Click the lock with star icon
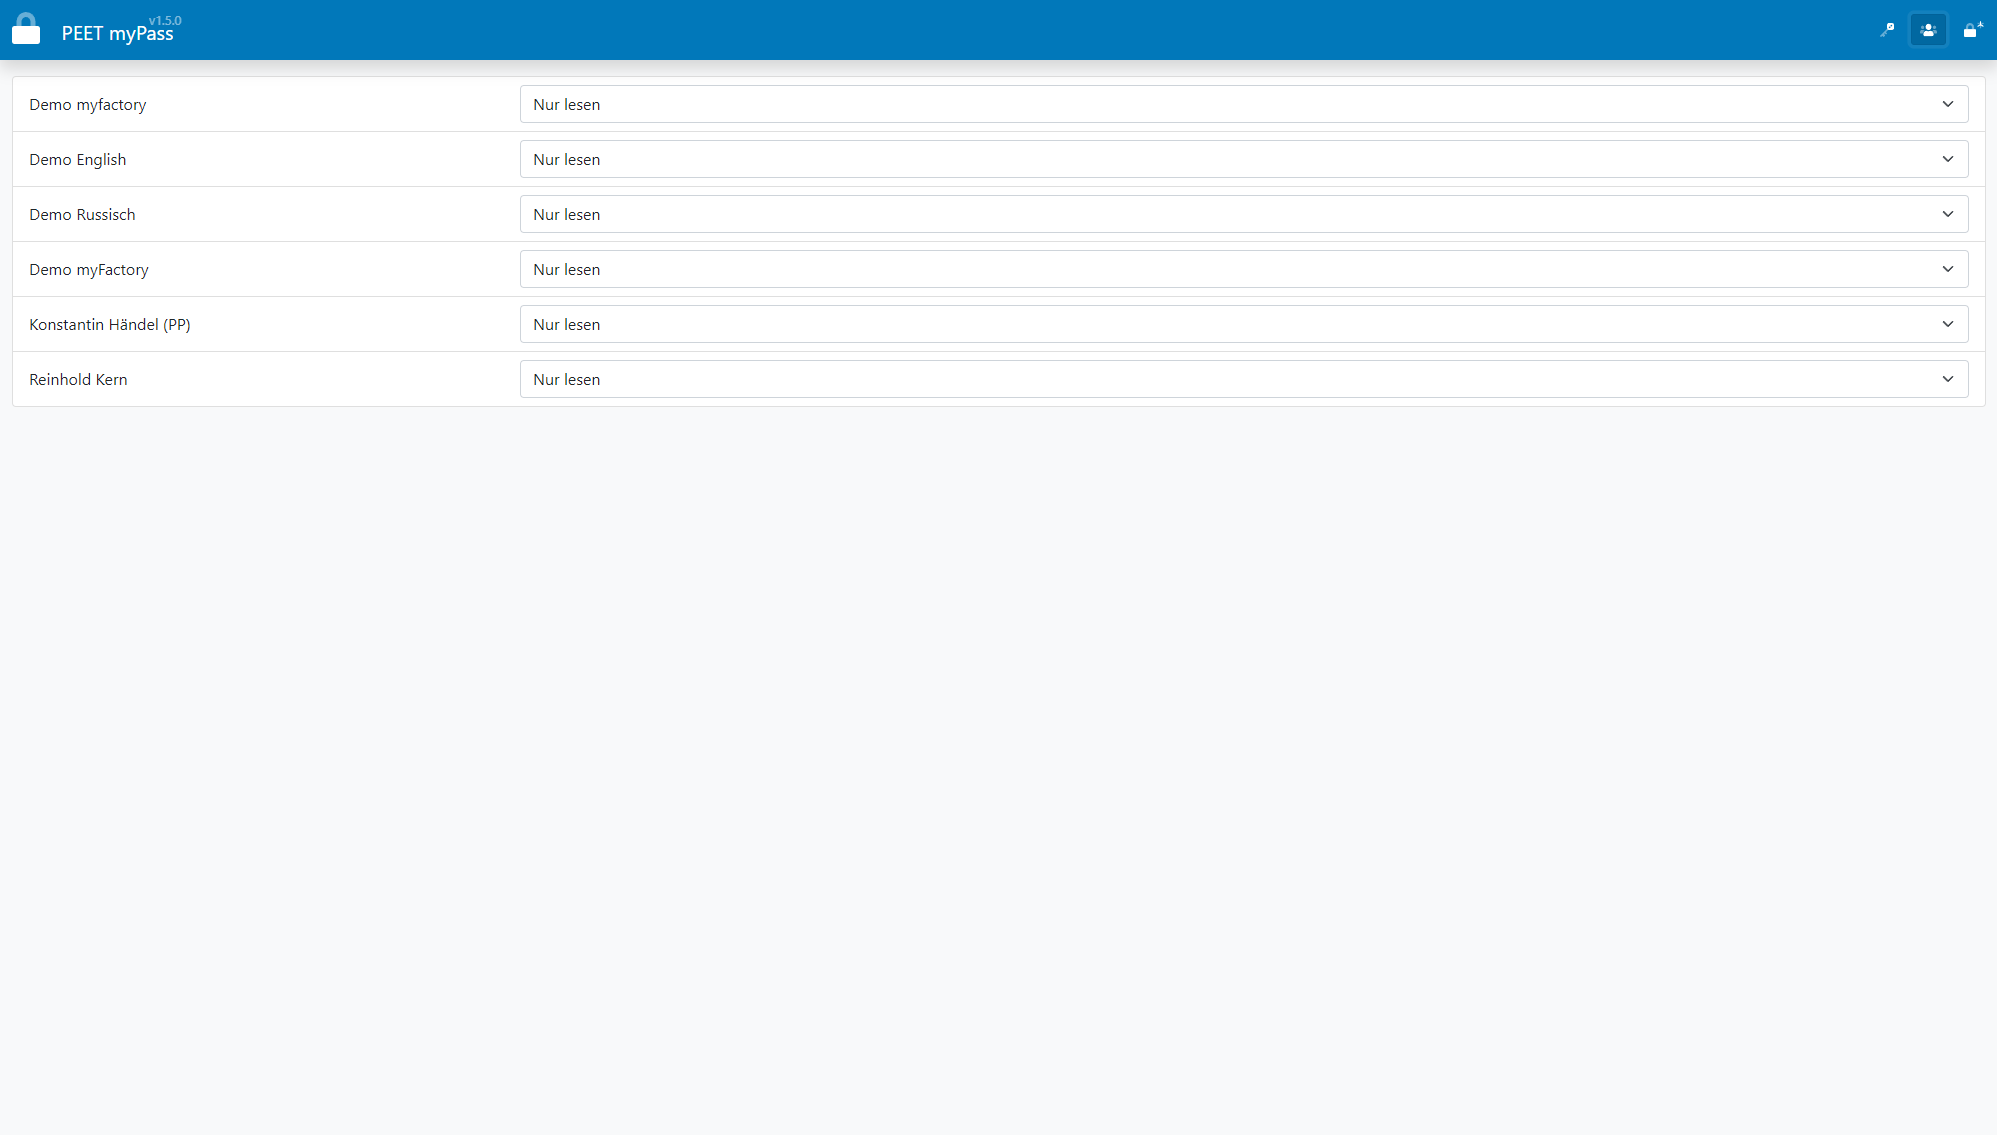The height and width of the screenshot is (1135, 1997). point(1972,30)
